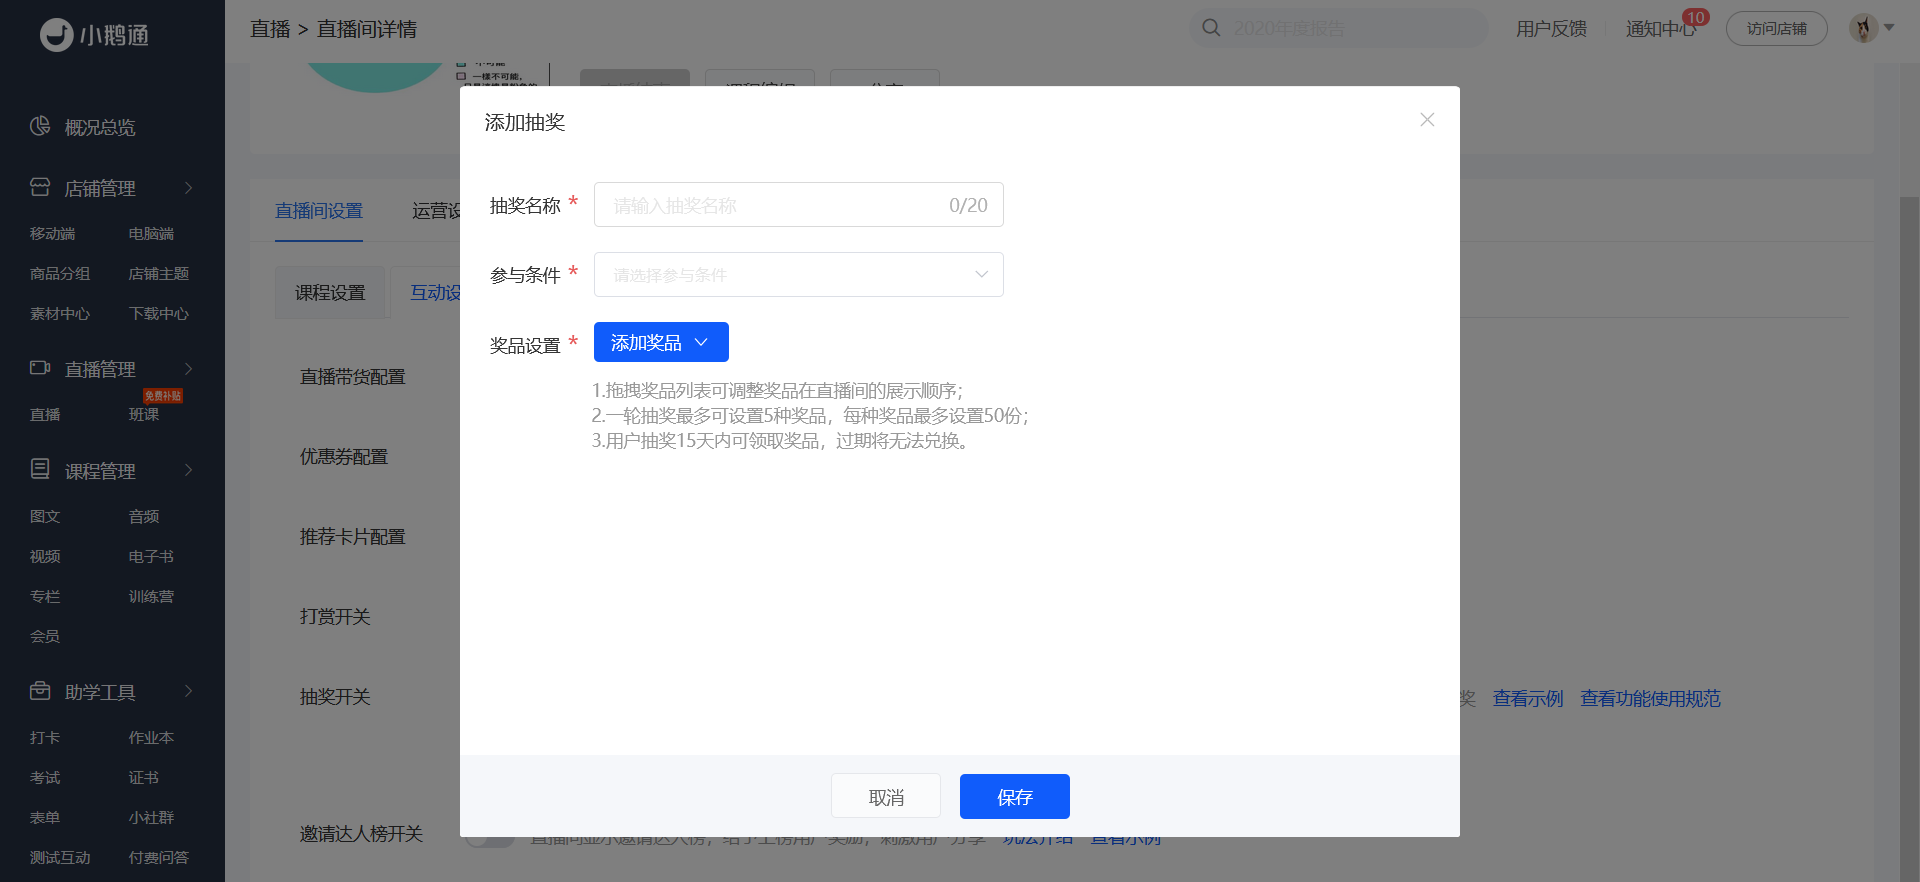
Task: Switch to the 直播间设置 tab
Action: [319, 211]
